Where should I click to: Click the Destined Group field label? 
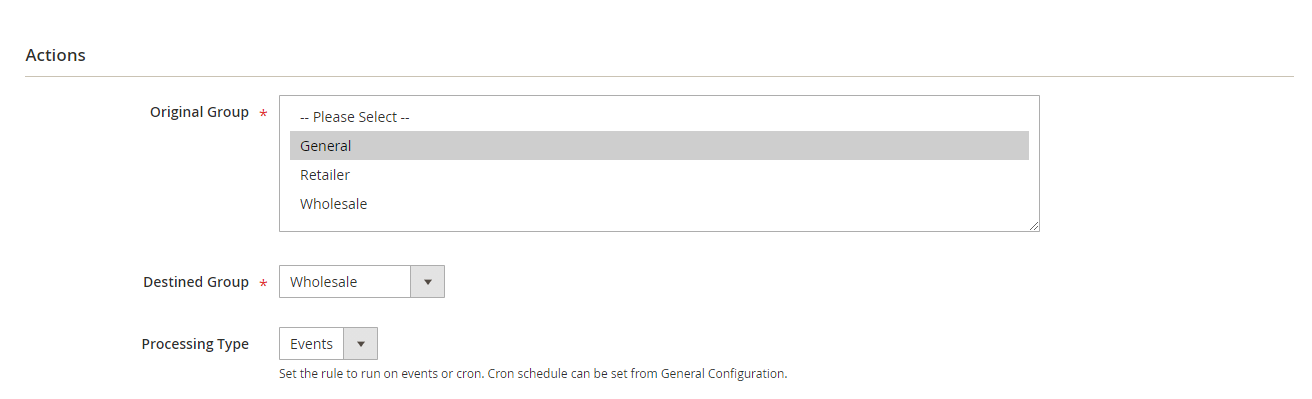pos(196,282)
